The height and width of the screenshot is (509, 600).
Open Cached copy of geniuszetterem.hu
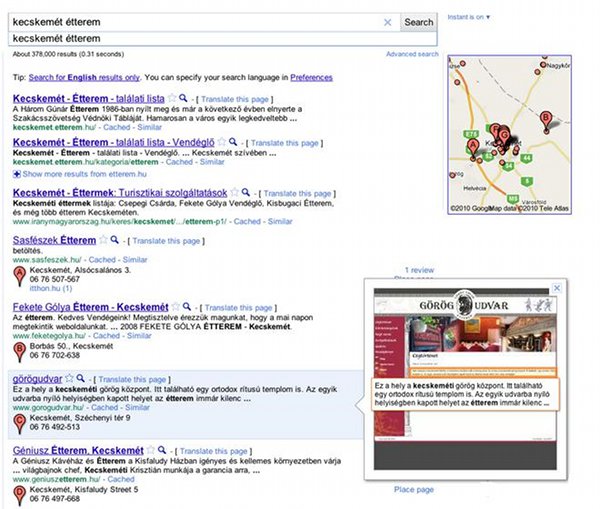click(121, 479)
